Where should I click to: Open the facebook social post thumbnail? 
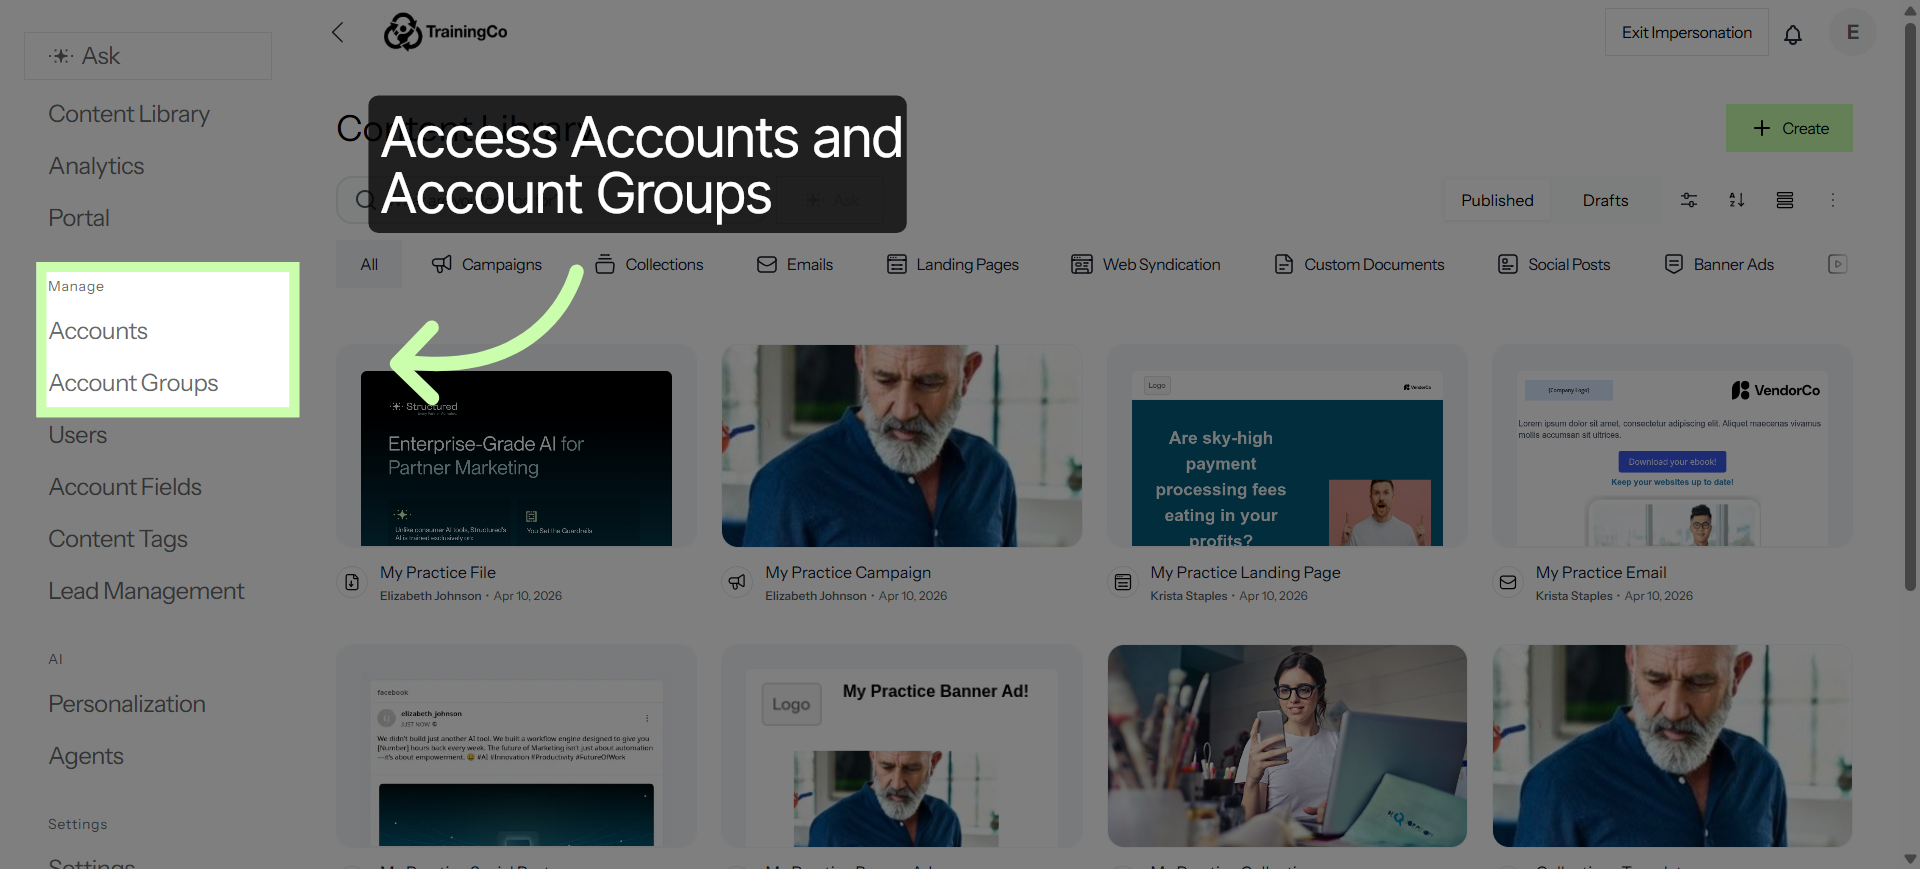(x=516, y=746)
